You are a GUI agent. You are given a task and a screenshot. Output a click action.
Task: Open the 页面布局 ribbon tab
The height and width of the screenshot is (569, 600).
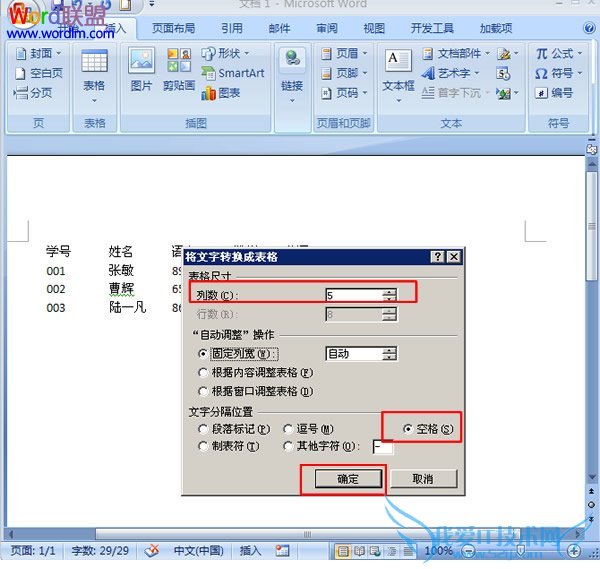pos(173,28)
